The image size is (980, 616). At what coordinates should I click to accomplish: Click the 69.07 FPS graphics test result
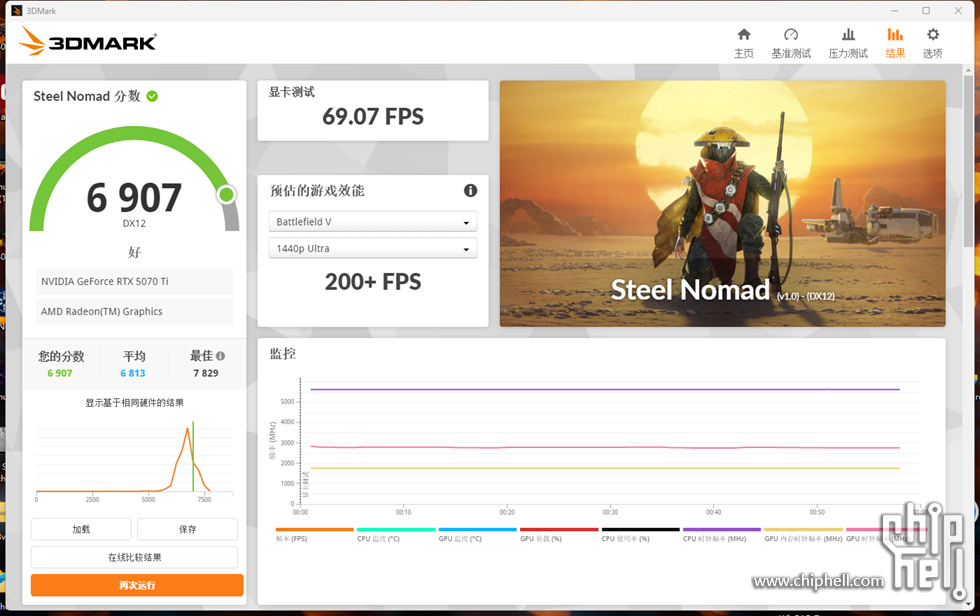pyautogui.click(x=372, y=117)
